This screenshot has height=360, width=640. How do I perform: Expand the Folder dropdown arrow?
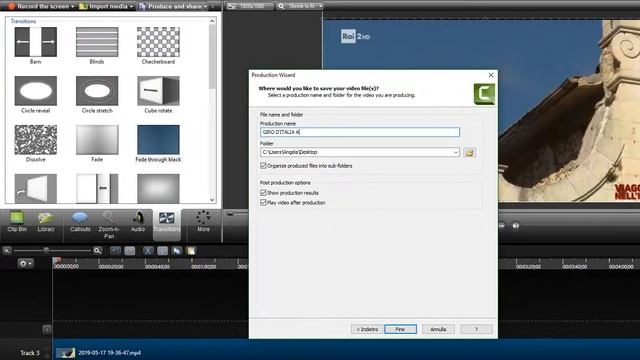click(x=456, y=152)
